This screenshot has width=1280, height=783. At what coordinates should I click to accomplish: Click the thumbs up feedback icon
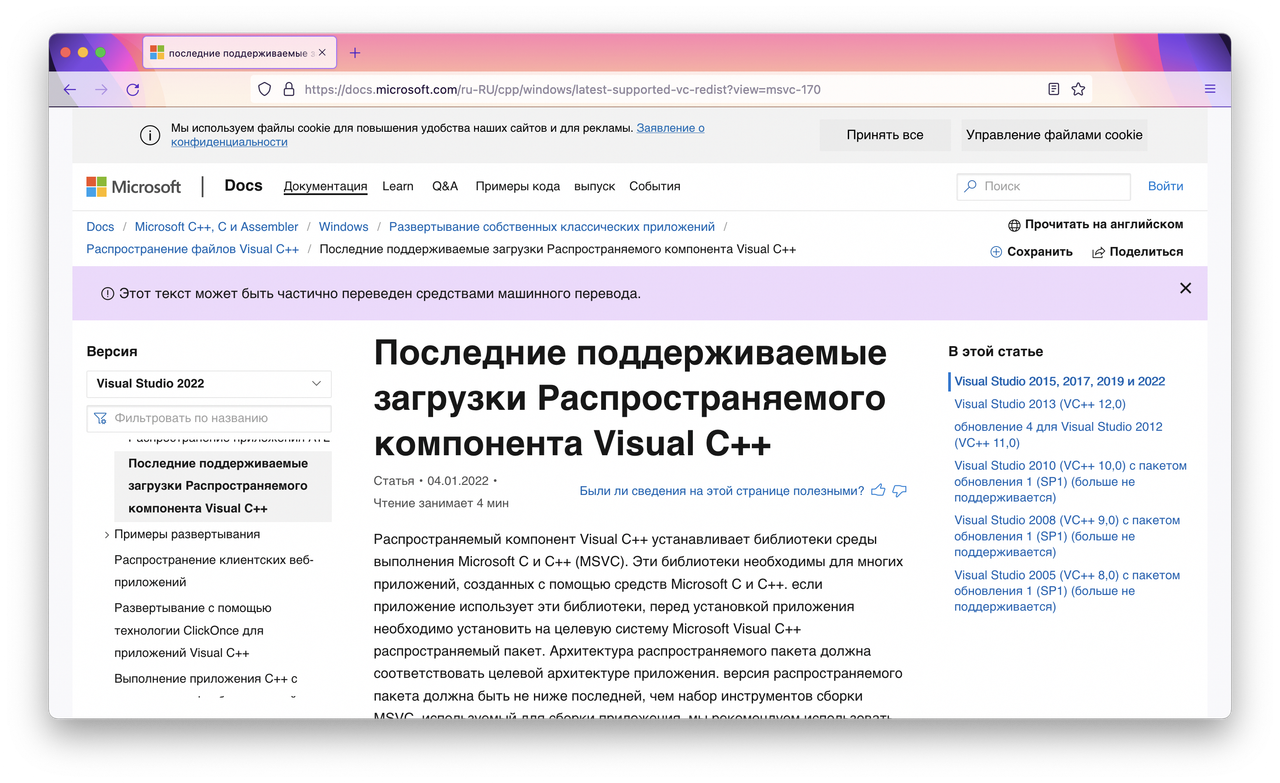878,491
